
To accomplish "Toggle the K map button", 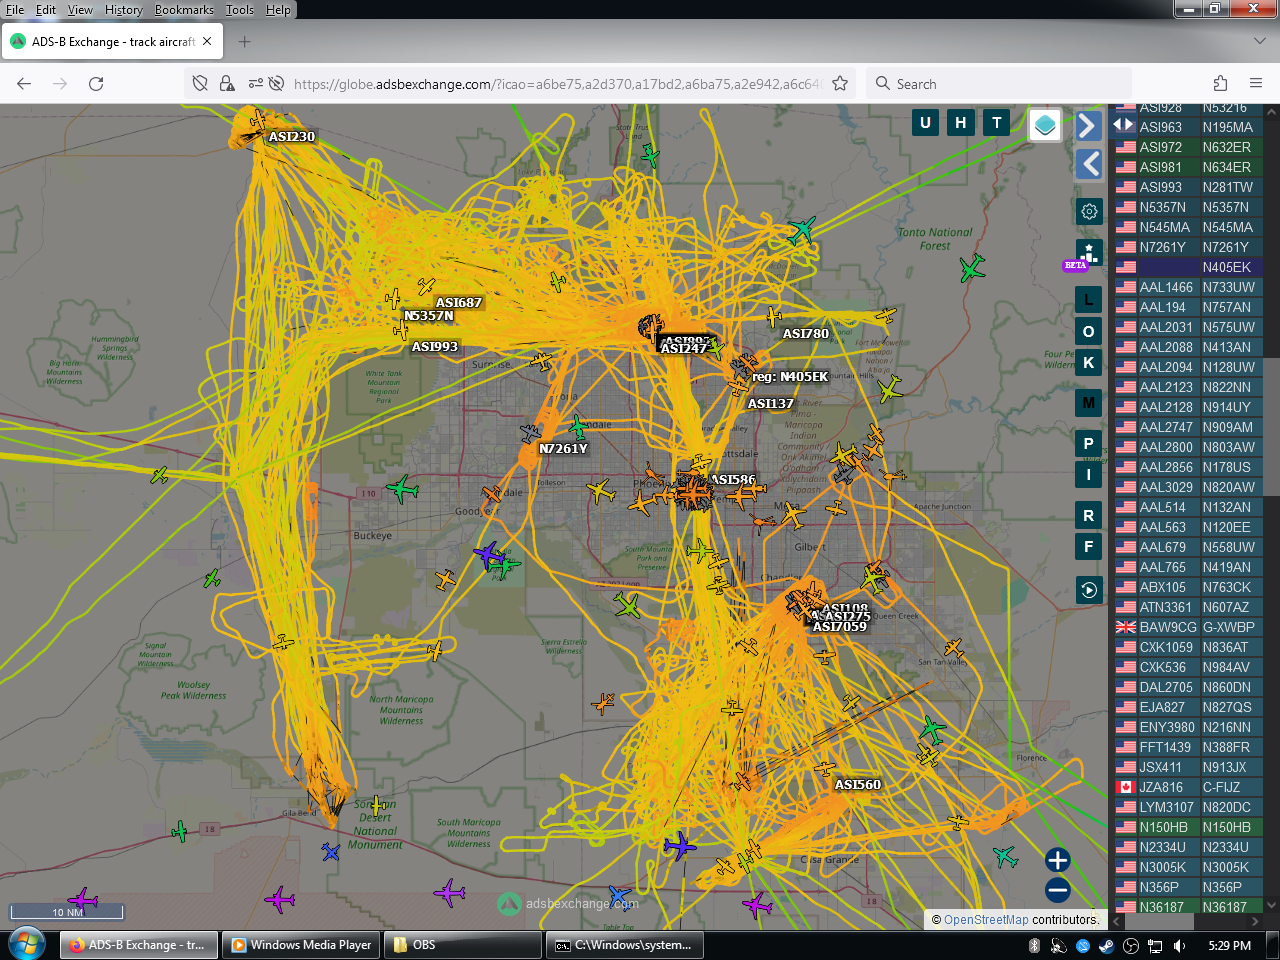I will 1089,363.
